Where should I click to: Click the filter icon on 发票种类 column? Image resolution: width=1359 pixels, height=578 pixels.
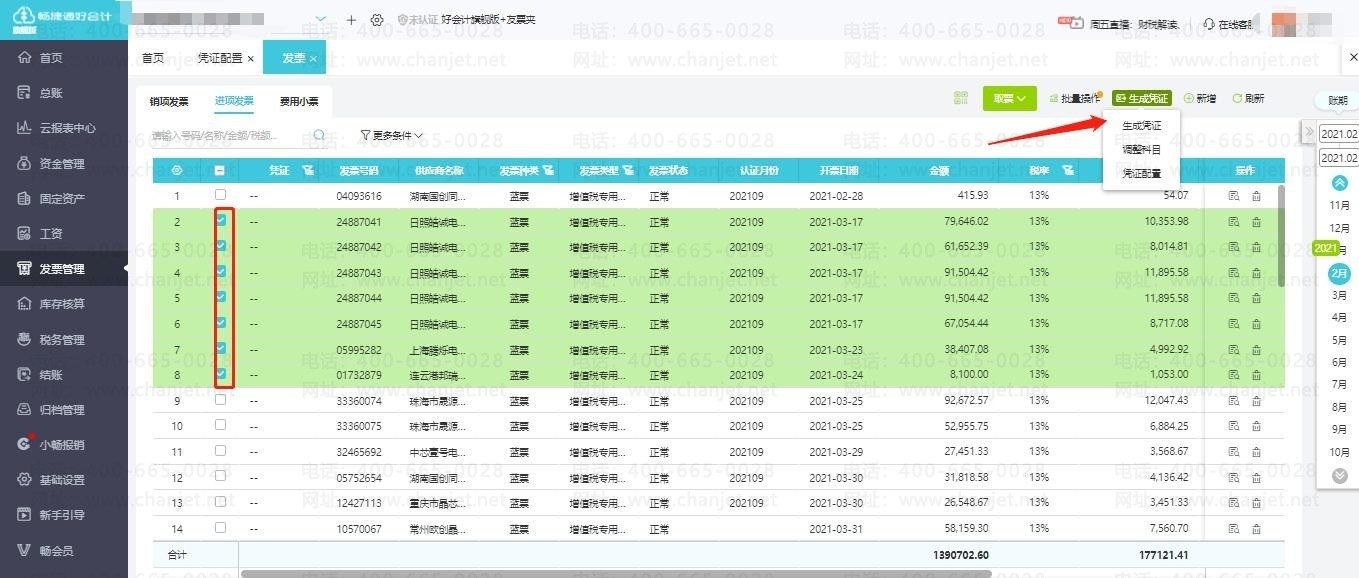pyautogui.click(x=548, y=171)
